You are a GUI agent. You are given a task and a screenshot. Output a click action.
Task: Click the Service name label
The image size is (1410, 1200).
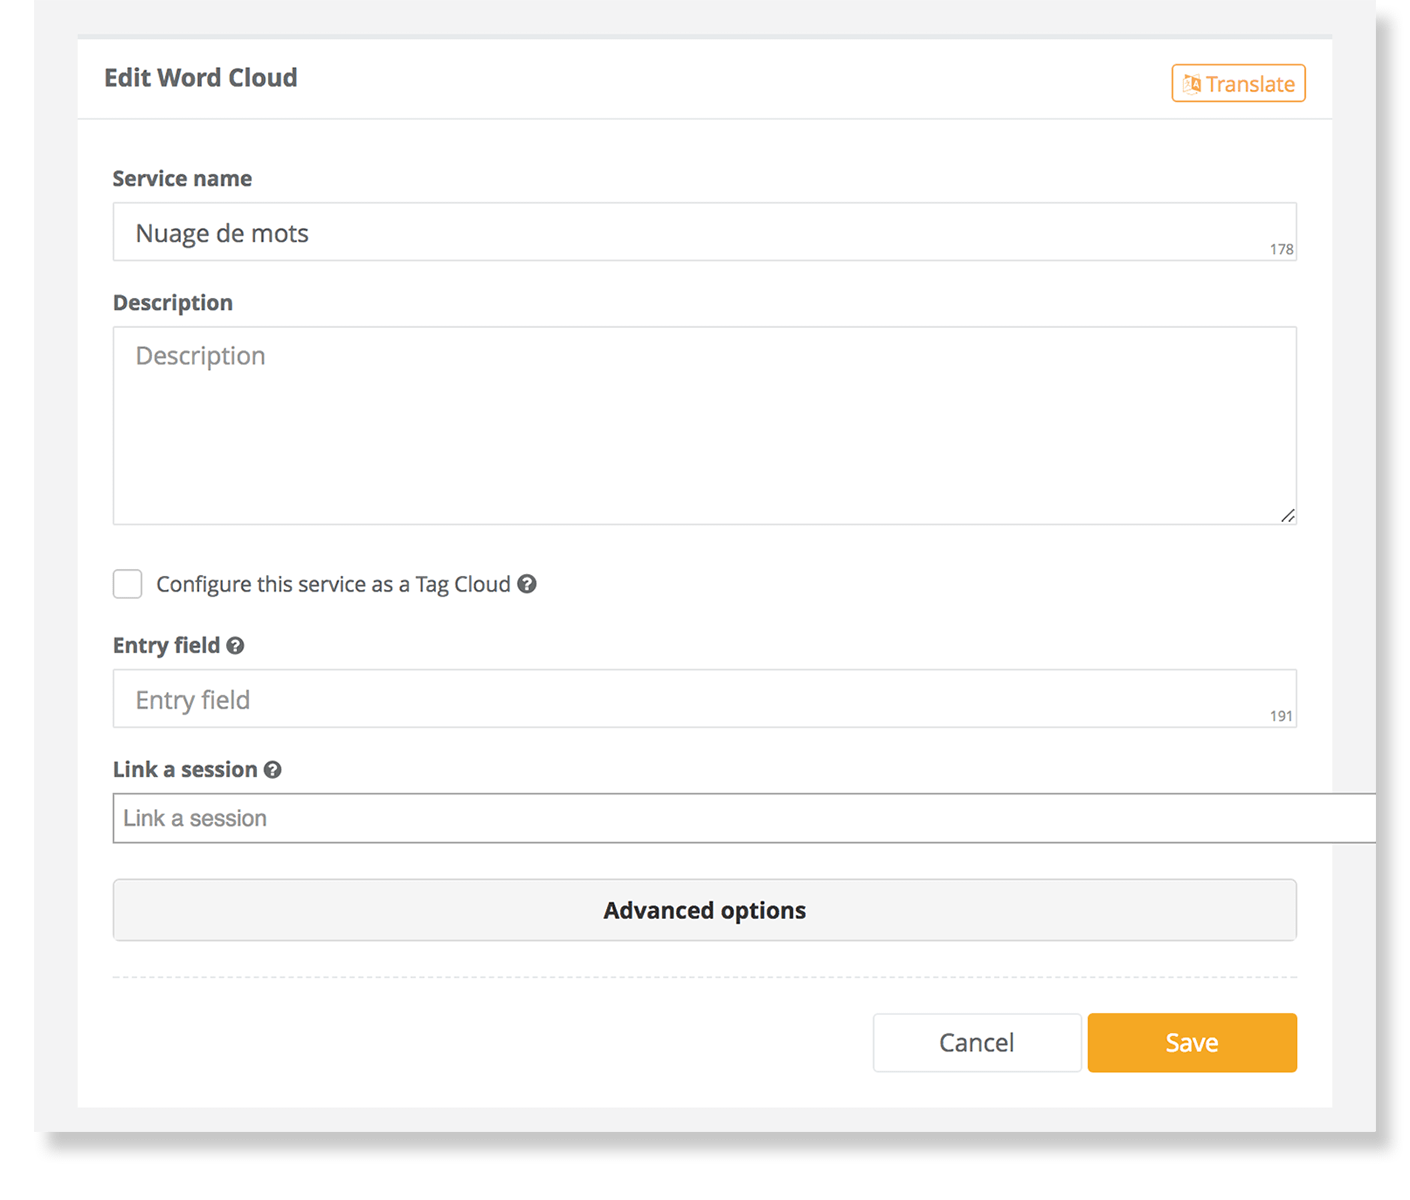pyautogui.click(x=182, y=179)
